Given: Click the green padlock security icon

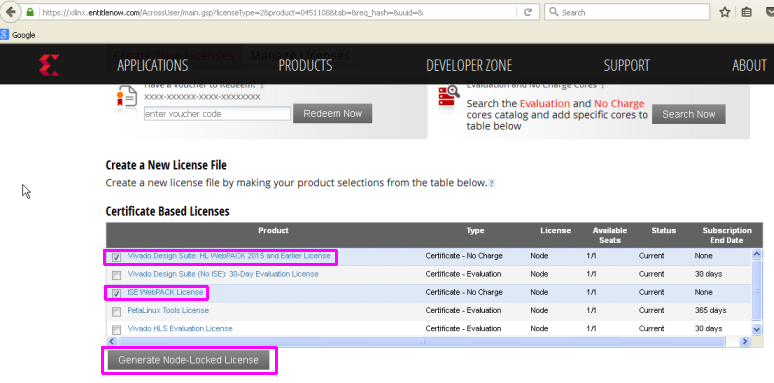Looking at the screenshot, I should point(30,12).
